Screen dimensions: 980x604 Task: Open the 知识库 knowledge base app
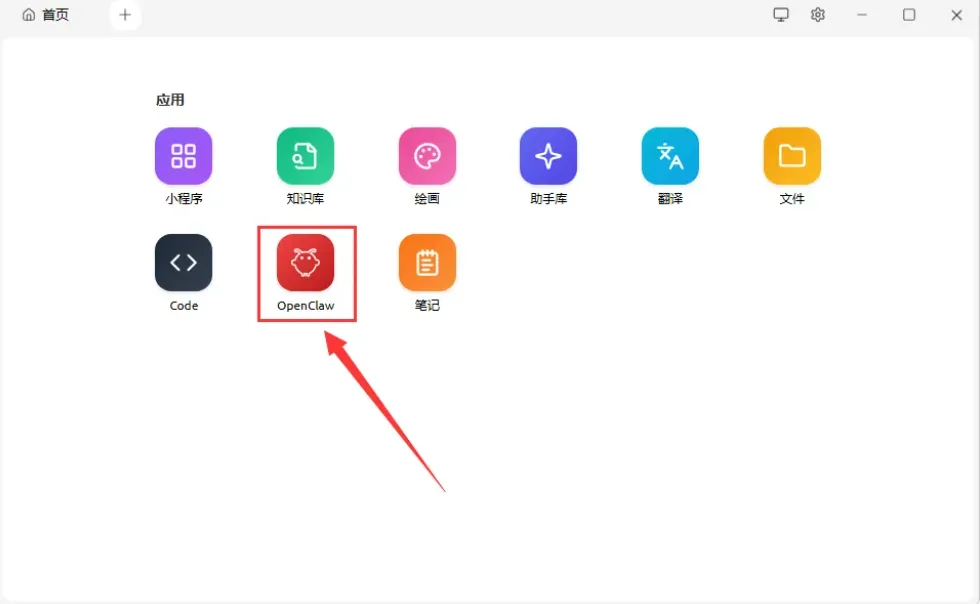click(x=305, y=156)
